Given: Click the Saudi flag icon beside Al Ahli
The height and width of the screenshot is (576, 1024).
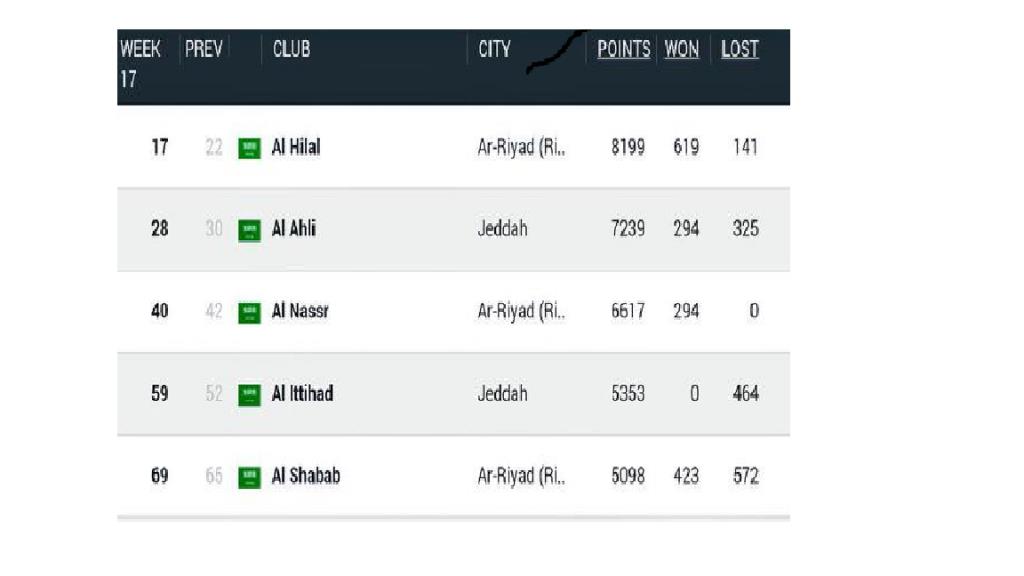Looking at the screenshot, I should (249, 231).
